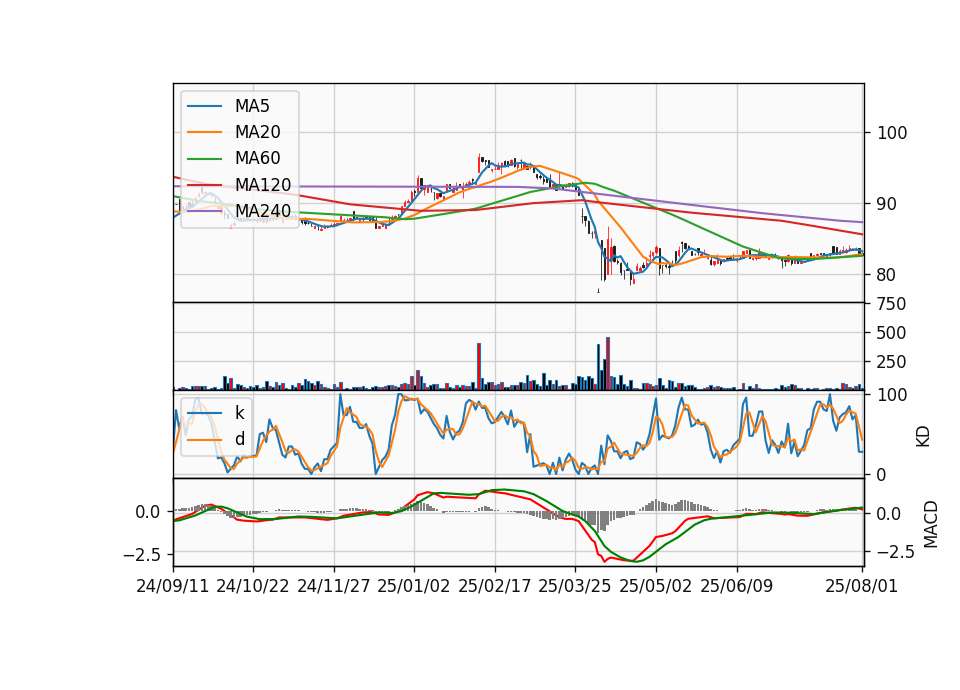
Task: Click the 25/01/02 date label
Action: coord(414,586)
